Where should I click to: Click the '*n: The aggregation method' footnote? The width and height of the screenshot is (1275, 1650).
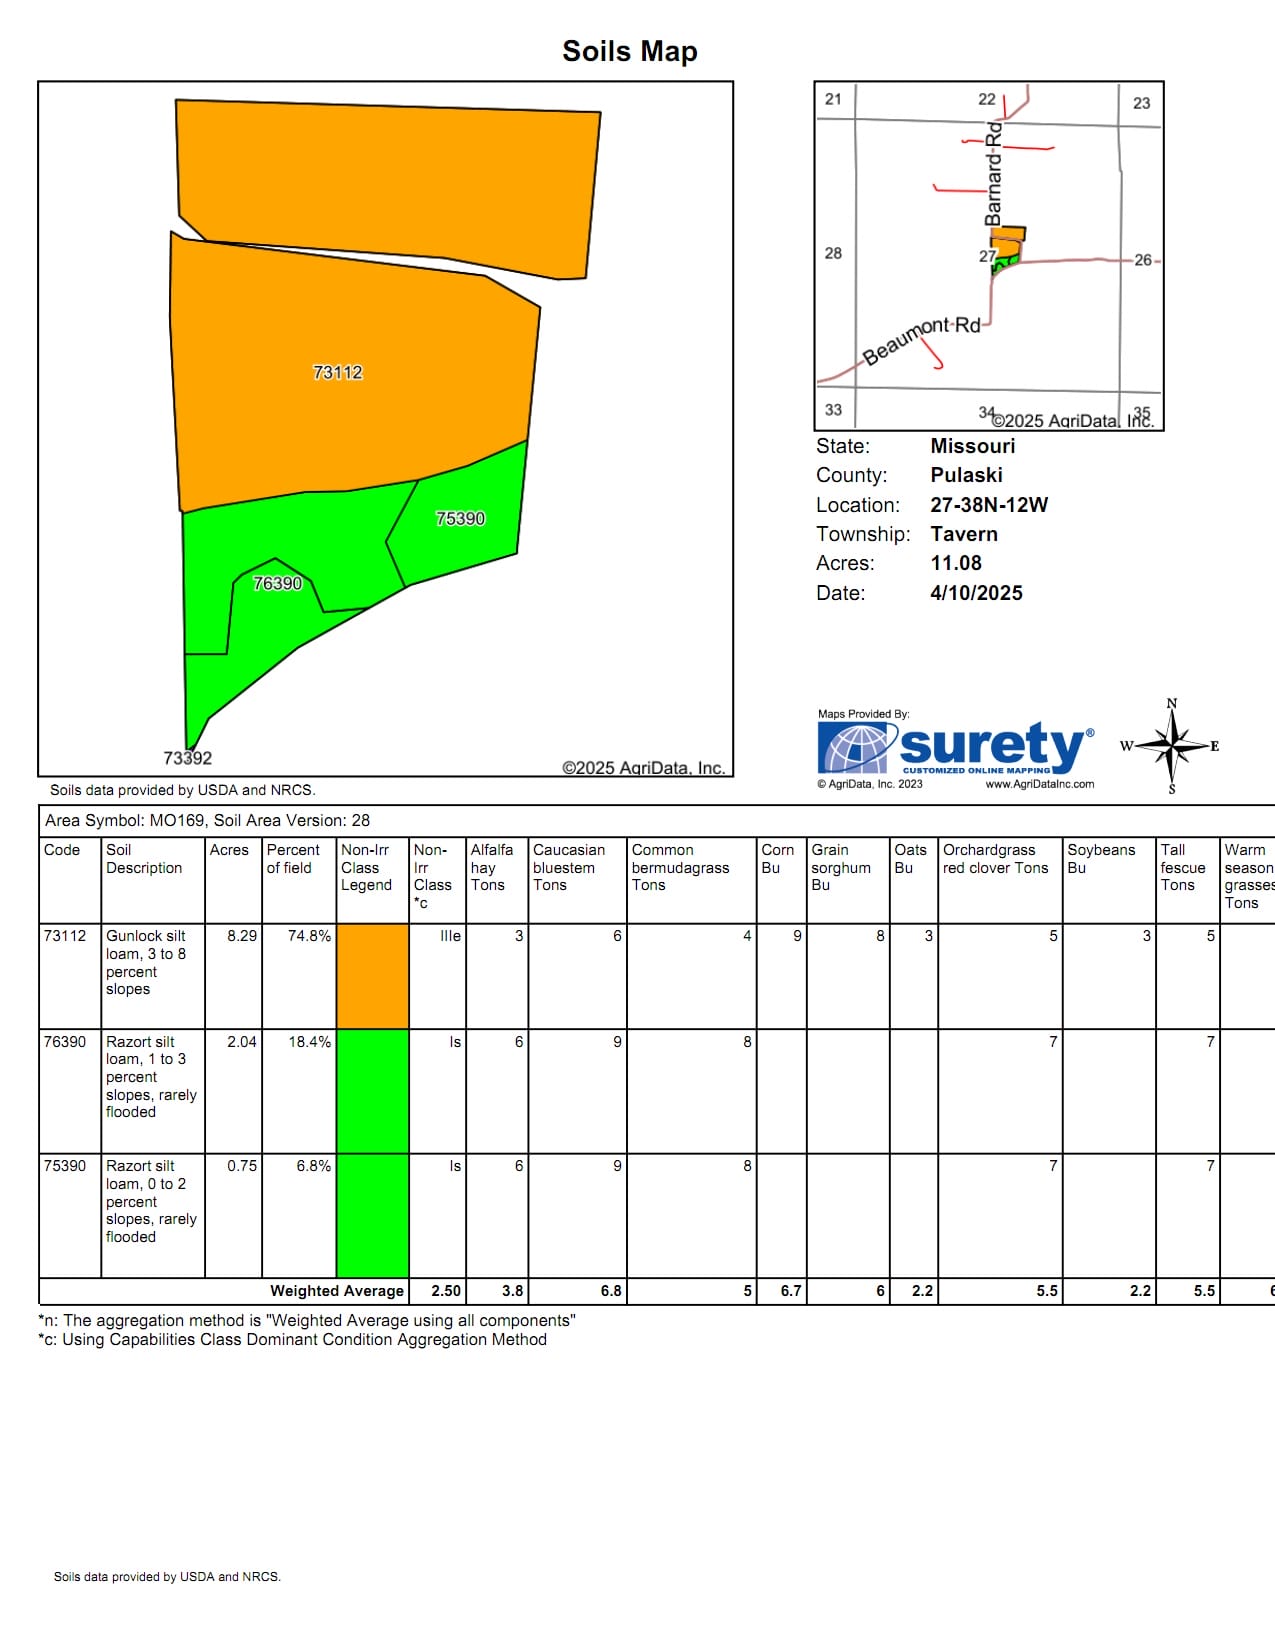(307, 1320)
